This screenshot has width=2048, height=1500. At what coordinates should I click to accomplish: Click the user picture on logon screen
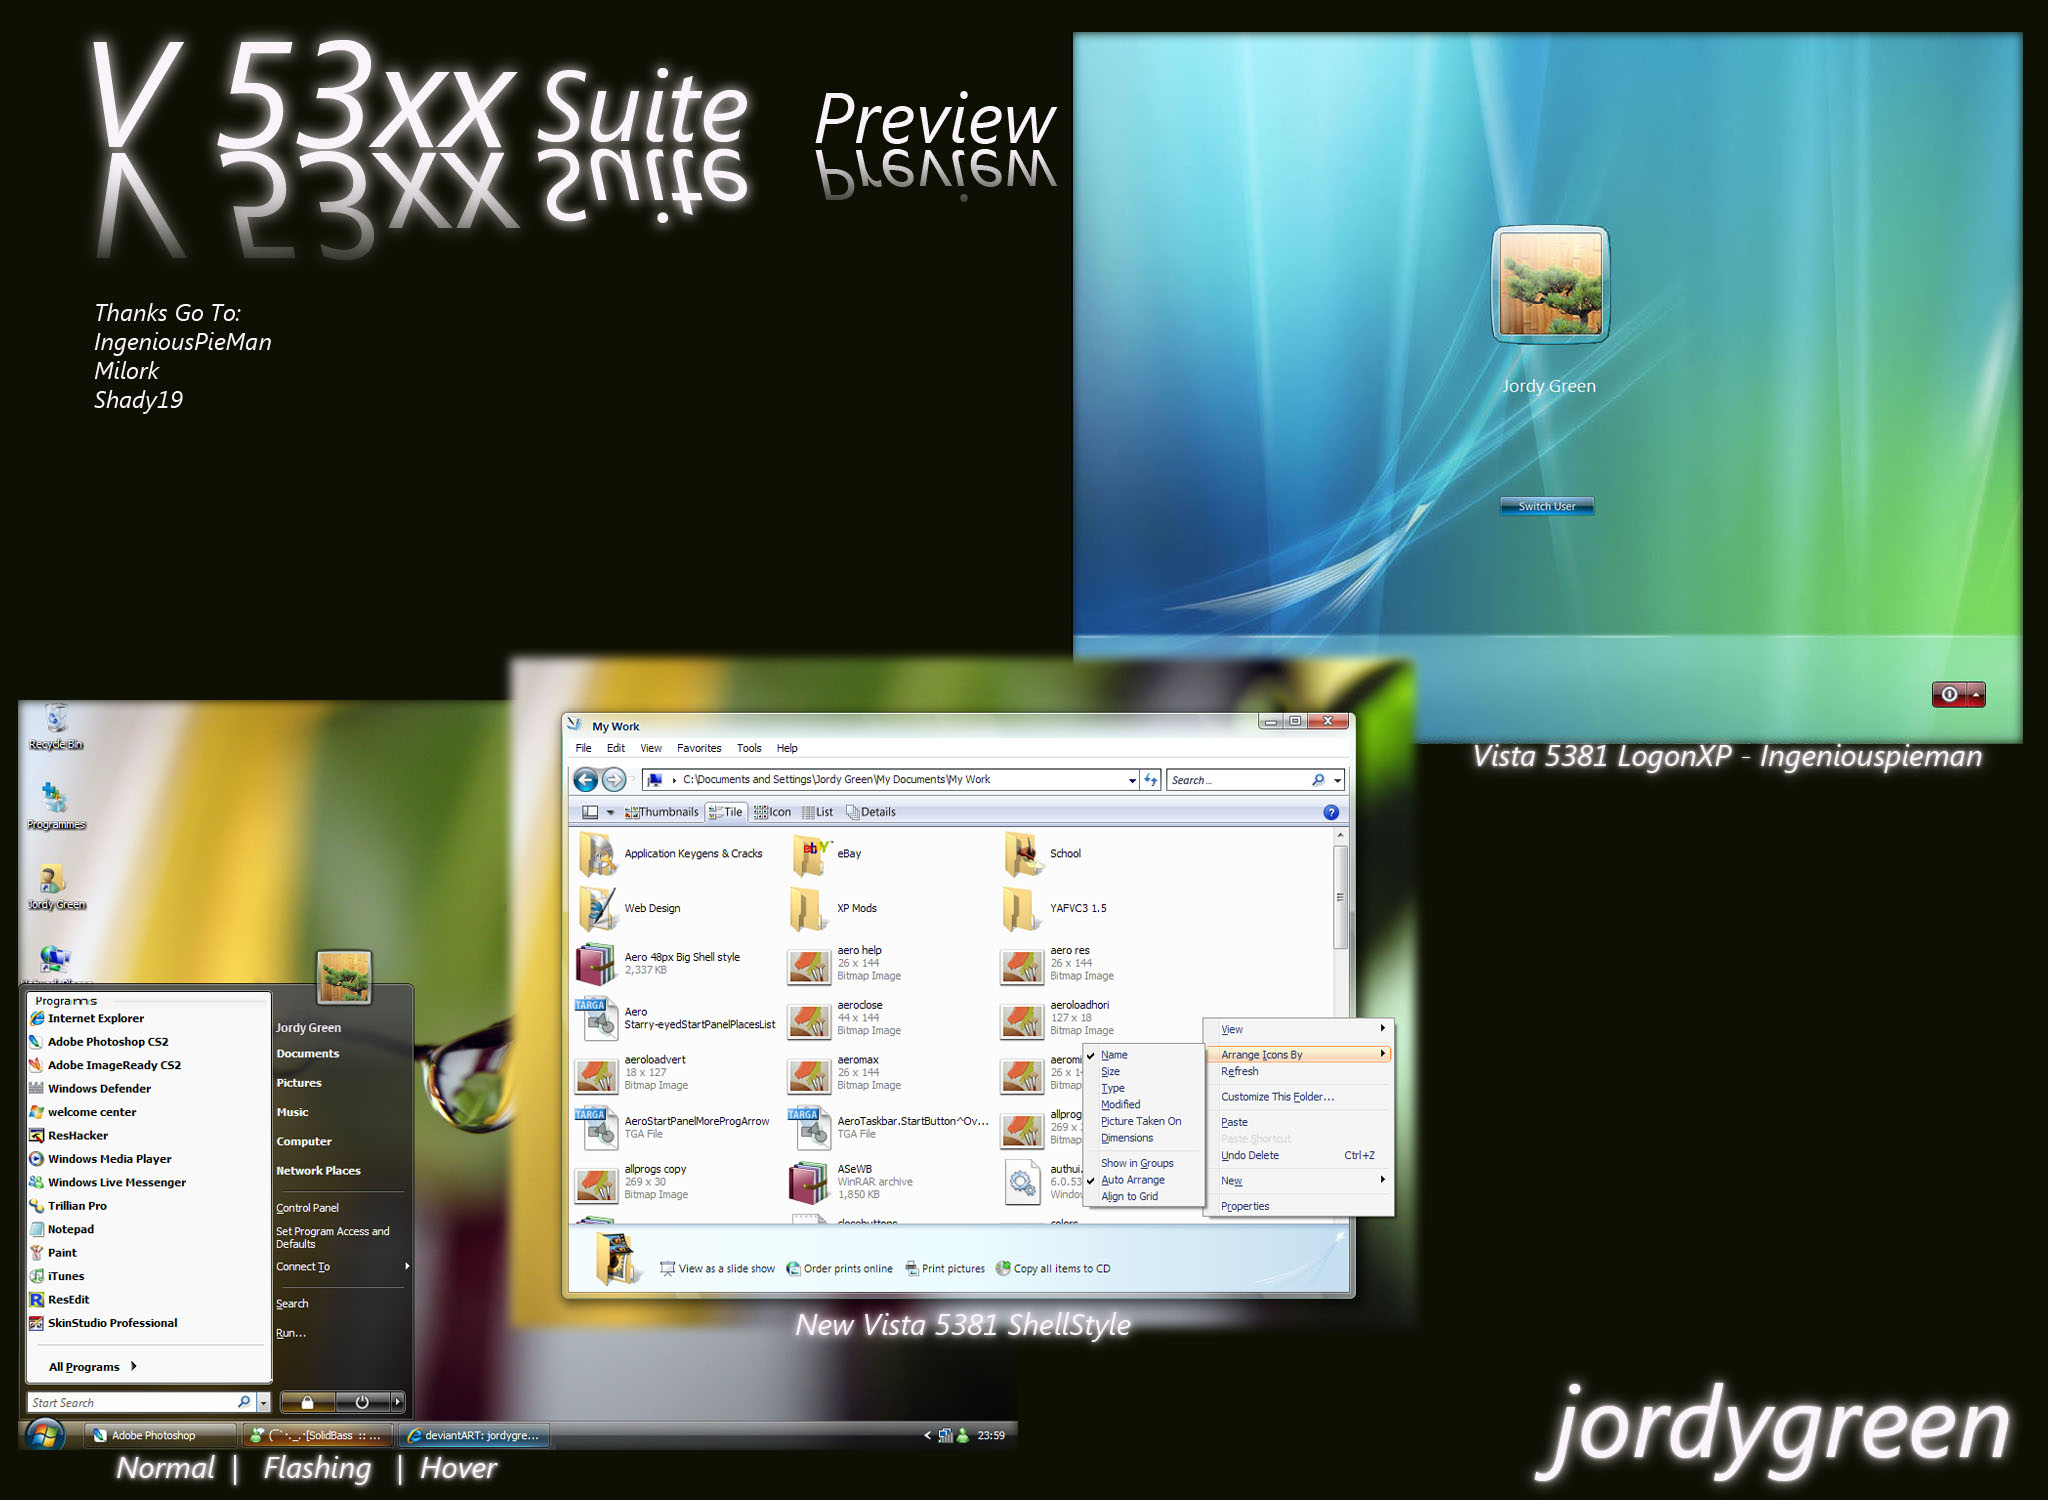pyautogui.click(x=1550, y=284)
